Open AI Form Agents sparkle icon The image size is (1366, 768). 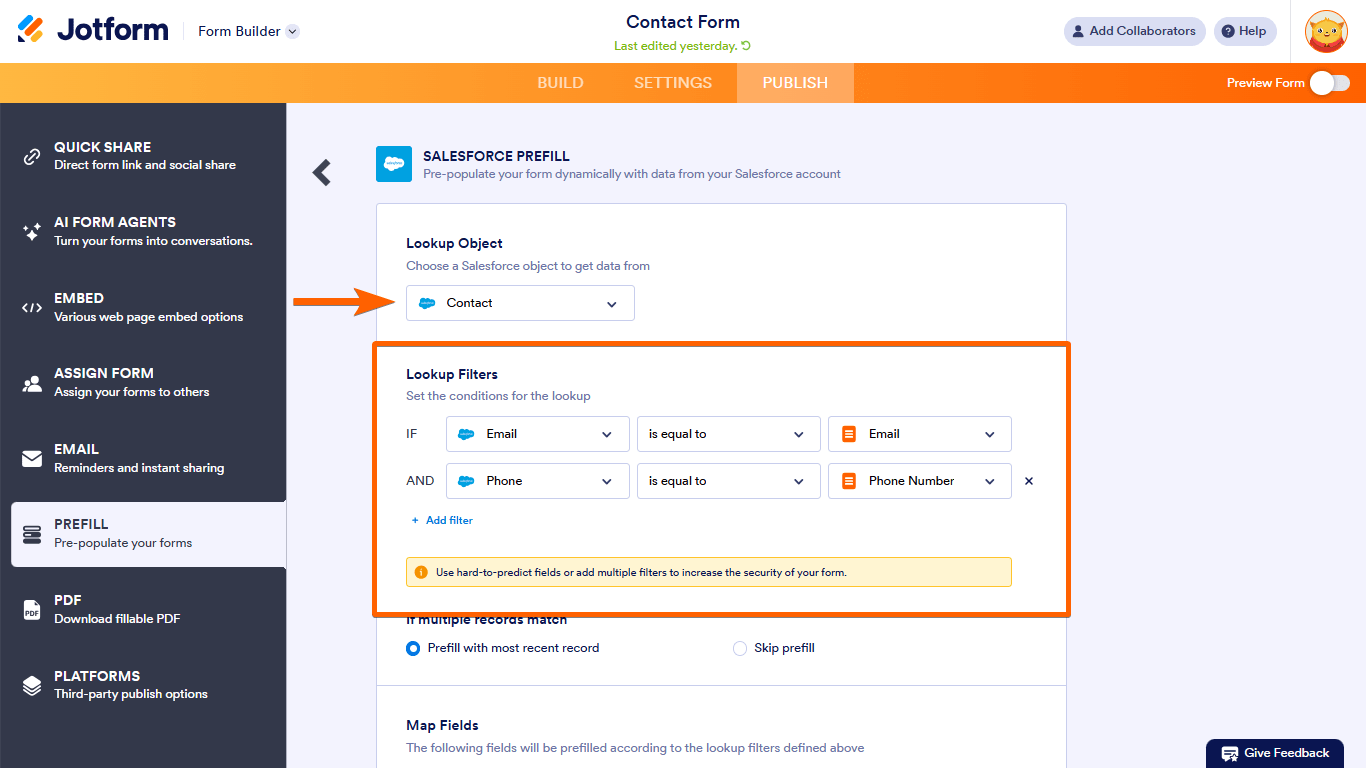click(x=32, y=232)
